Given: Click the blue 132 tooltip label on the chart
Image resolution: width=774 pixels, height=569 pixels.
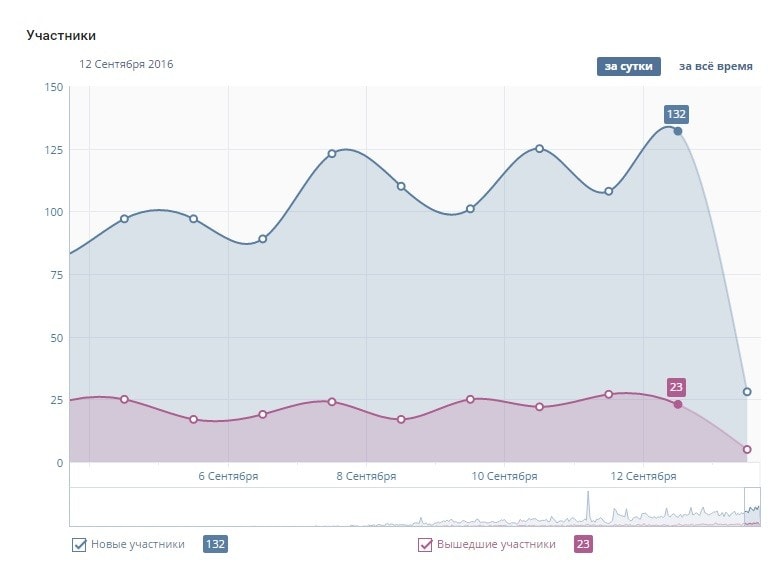Looking at the screenshot, I should (x=677, y=114).
